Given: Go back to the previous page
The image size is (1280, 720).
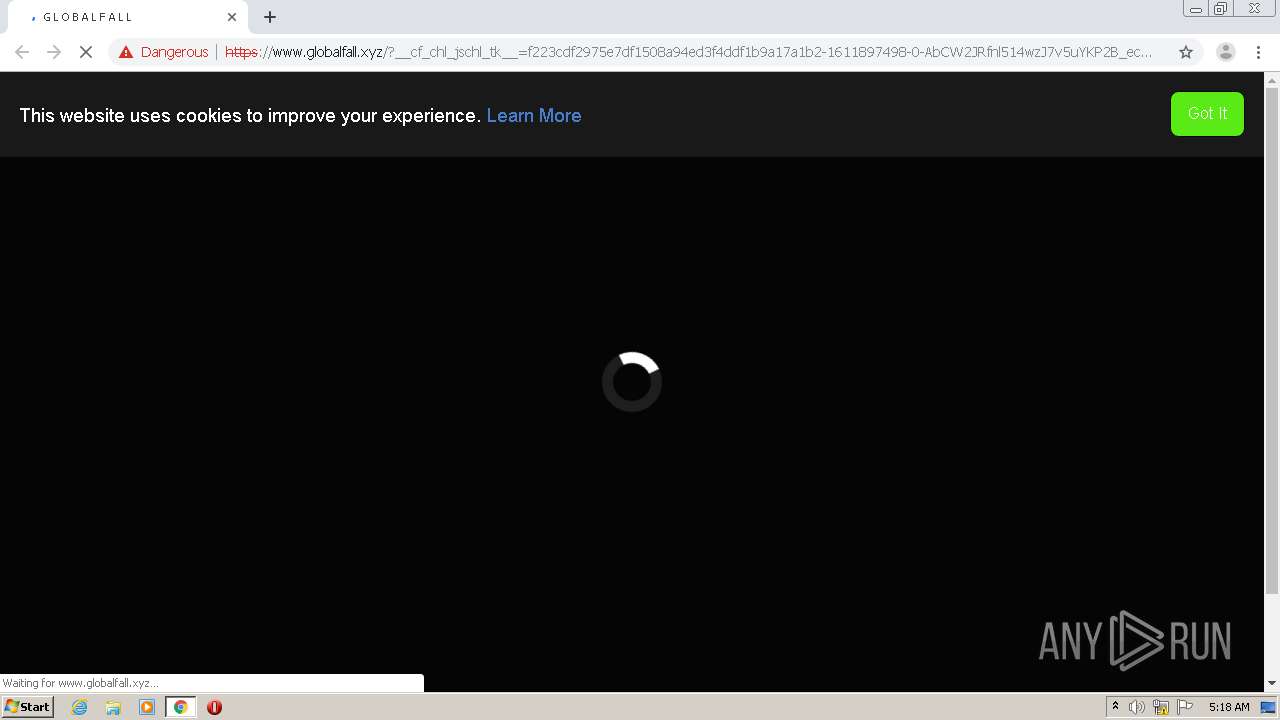Looking at the screenshot, I should pyautogui.click(x=22, y=52).
